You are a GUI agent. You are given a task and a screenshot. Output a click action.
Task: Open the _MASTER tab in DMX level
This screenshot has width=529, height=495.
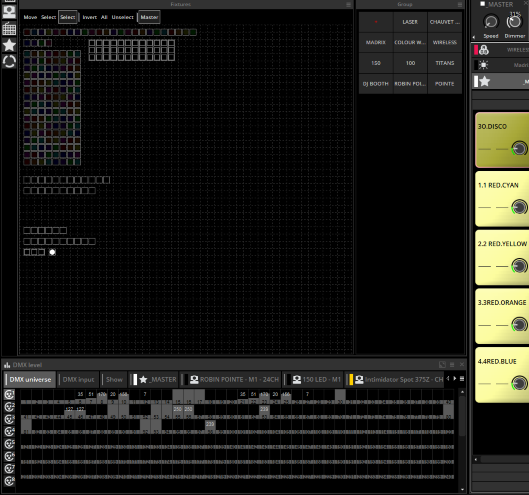tap(154, 380)
